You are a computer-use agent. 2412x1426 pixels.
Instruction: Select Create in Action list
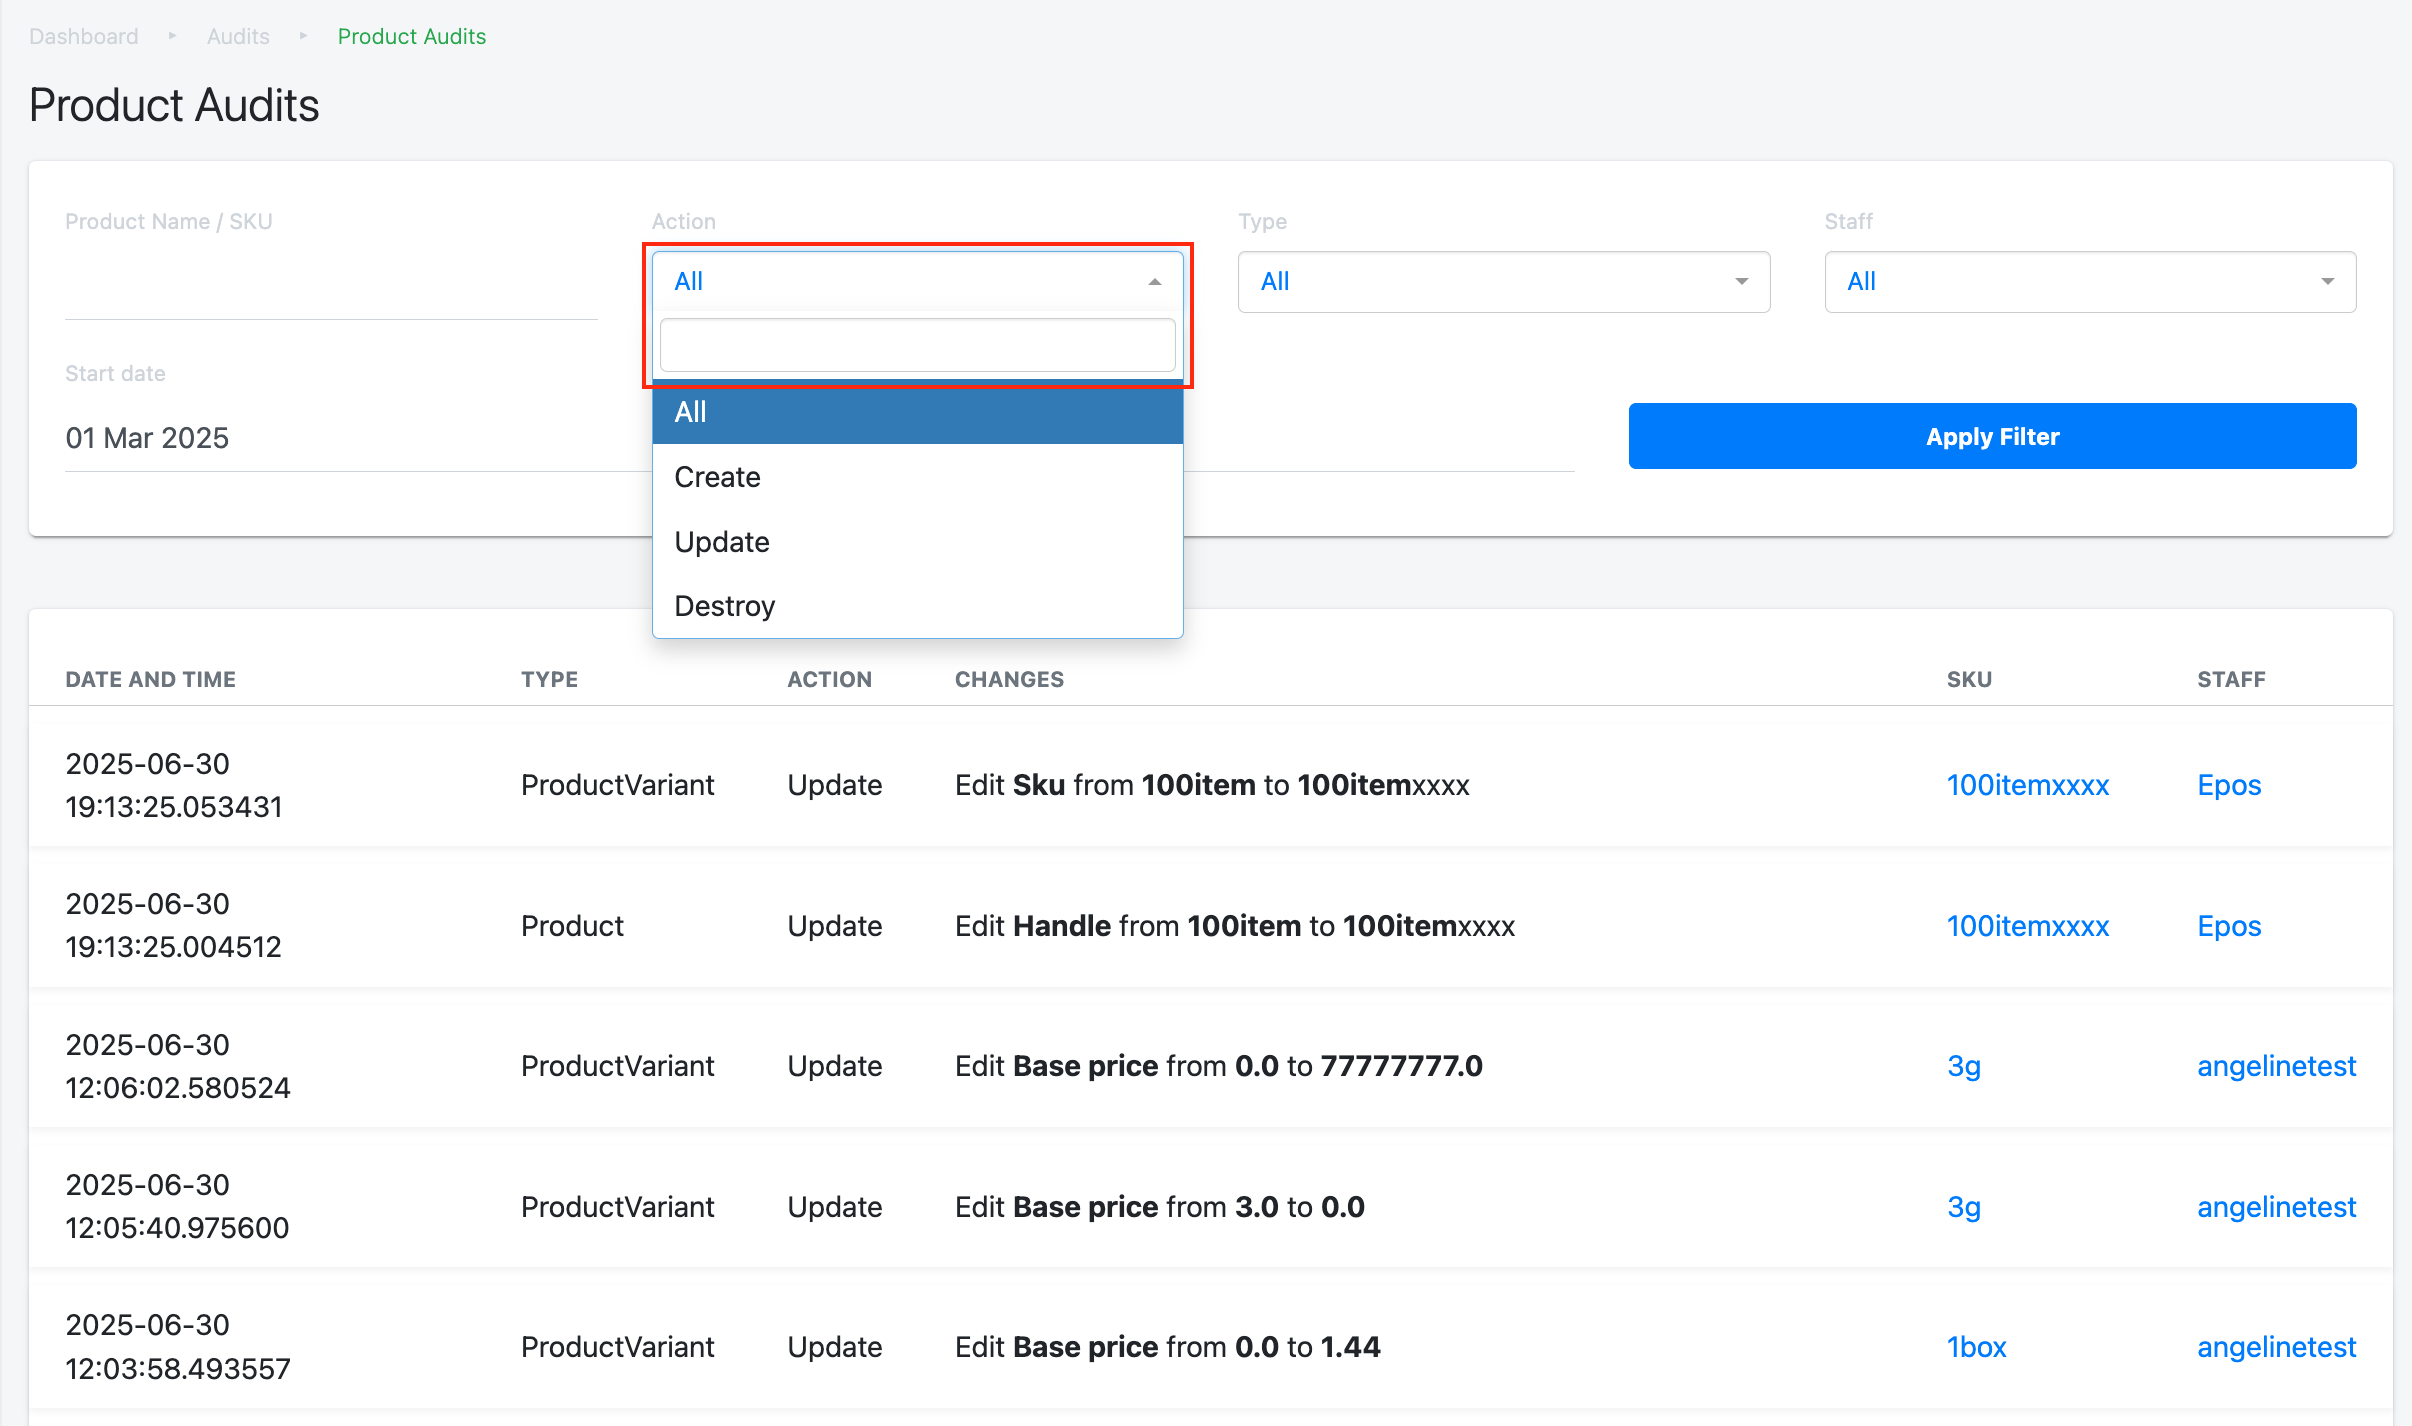[717, 477]
